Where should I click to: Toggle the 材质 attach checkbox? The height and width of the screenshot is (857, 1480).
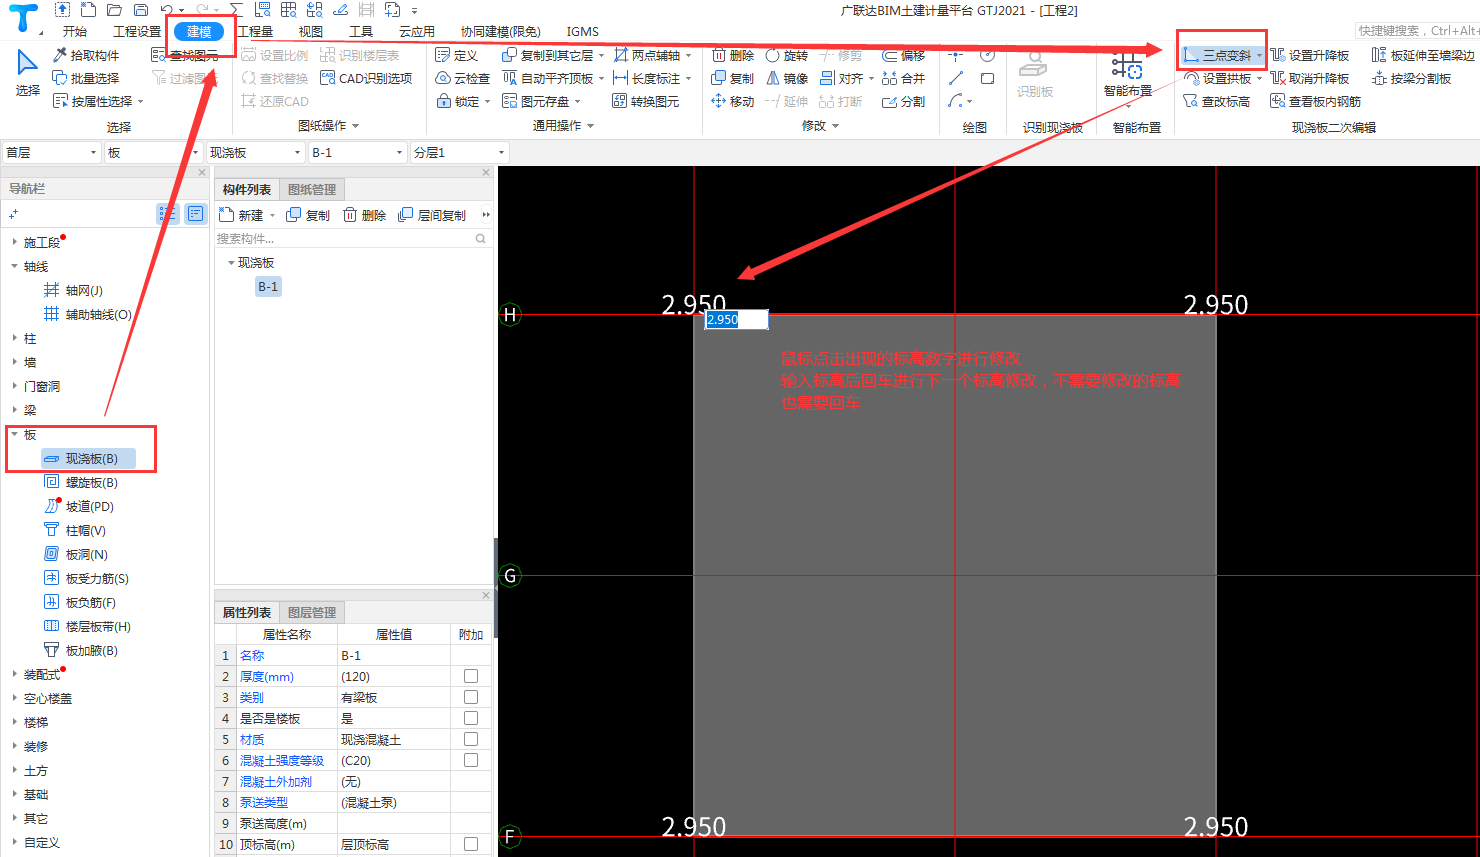click(471, 739)
